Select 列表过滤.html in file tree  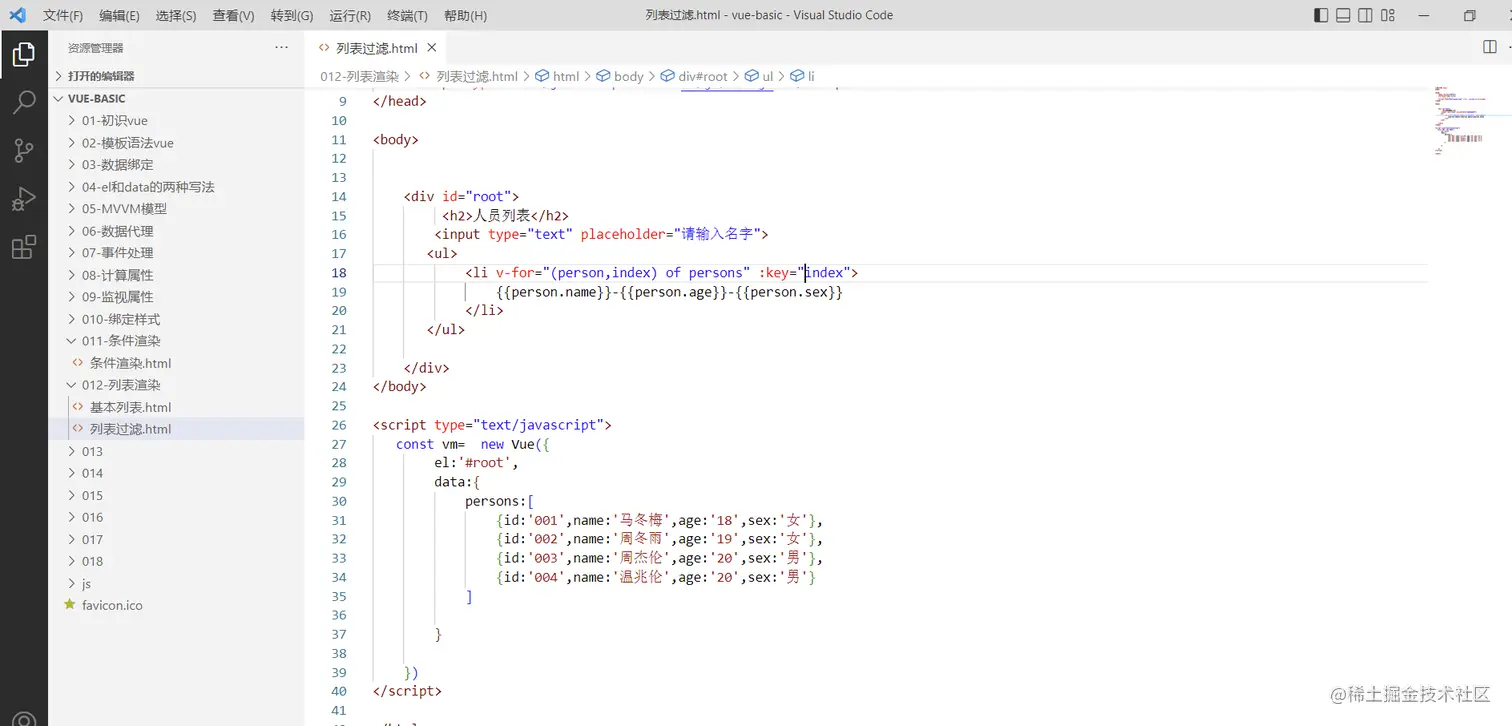pyautogui.click(x=176, y=429)
